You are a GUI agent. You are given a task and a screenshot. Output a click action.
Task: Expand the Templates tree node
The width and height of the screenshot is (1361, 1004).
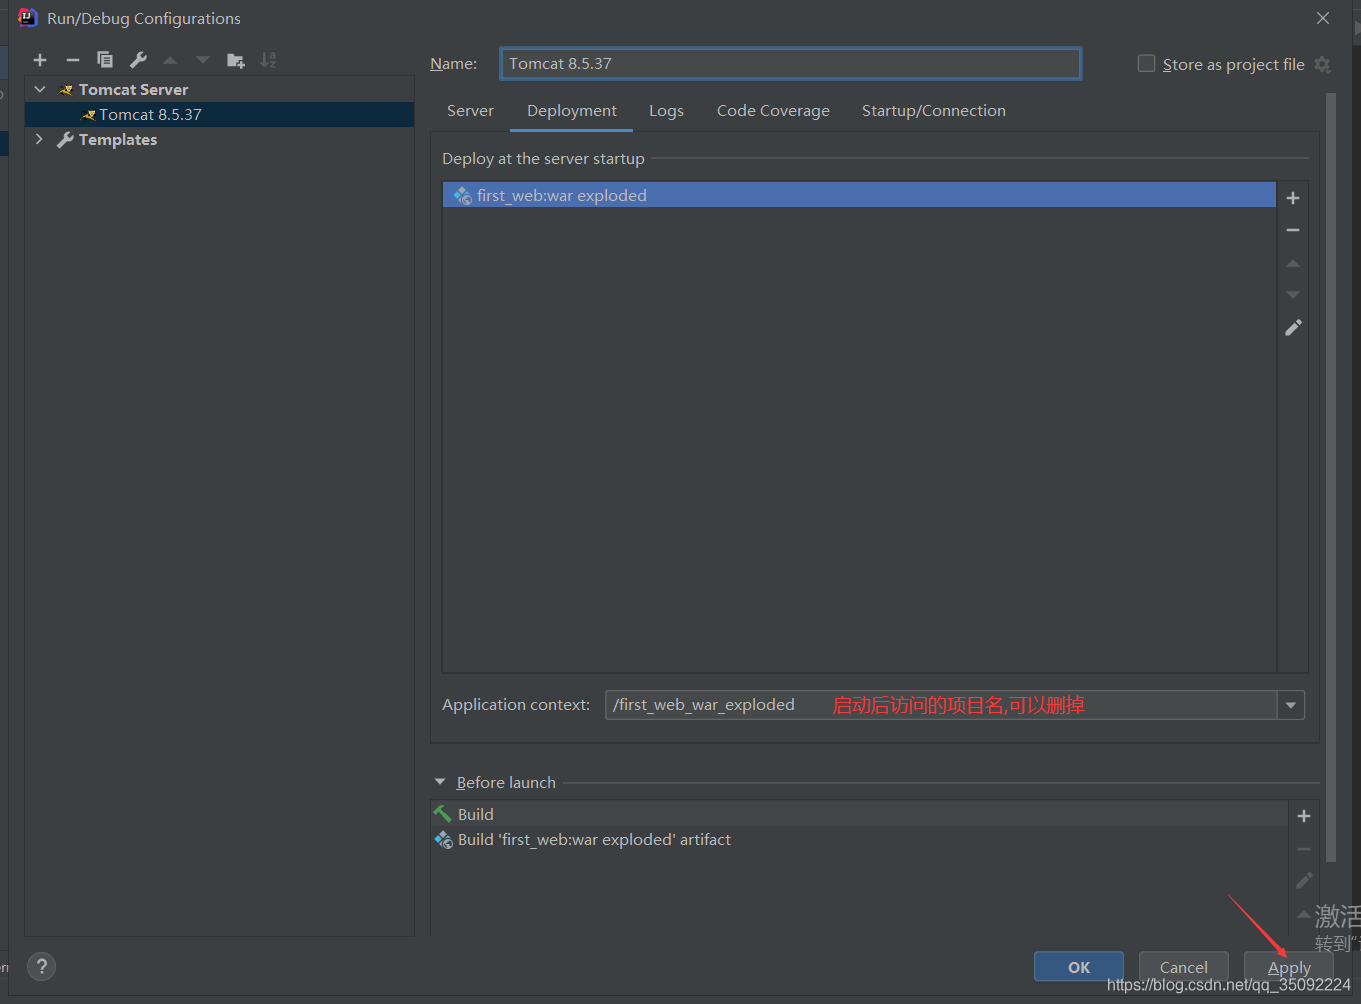pos(40,139)
